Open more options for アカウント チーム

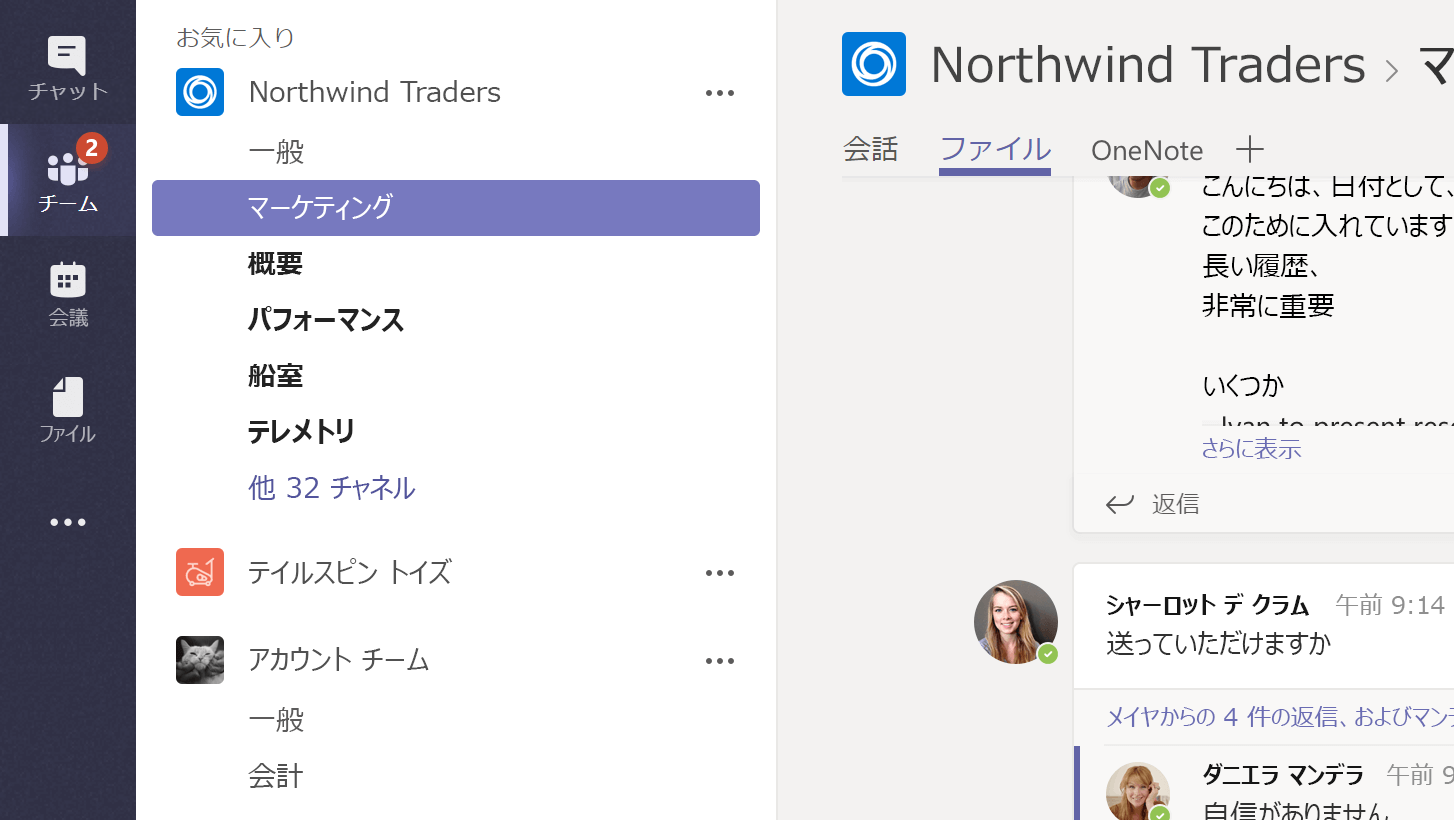pyautogui.click(x=720, y=661)
